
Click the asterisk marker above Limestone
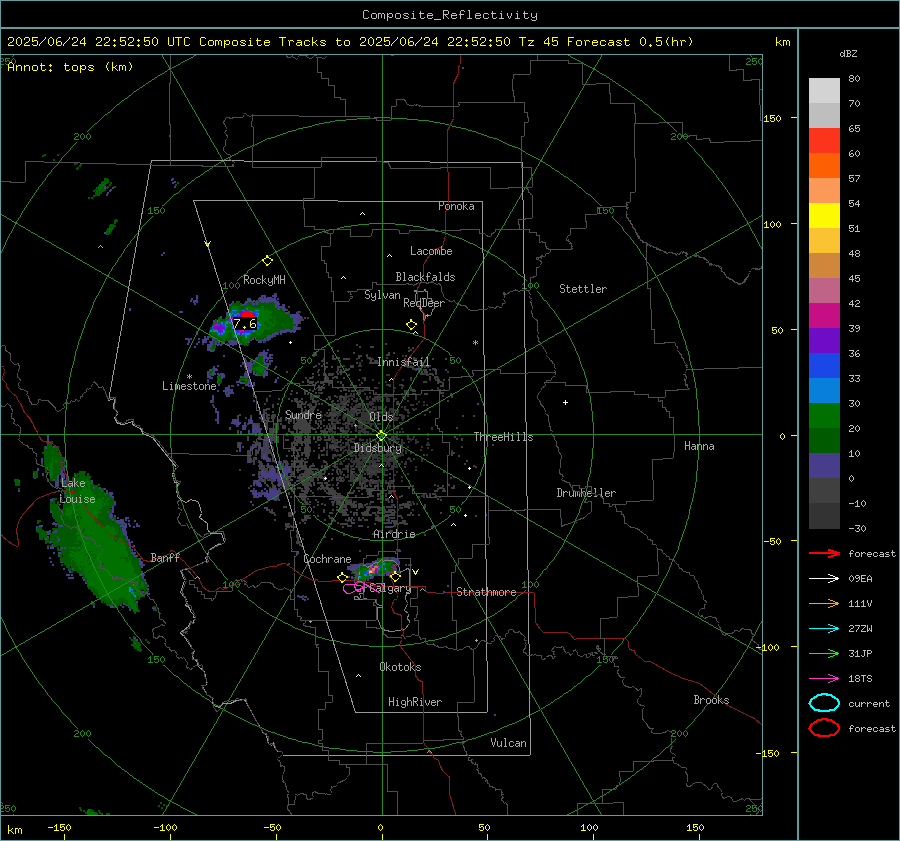[189, 377]
